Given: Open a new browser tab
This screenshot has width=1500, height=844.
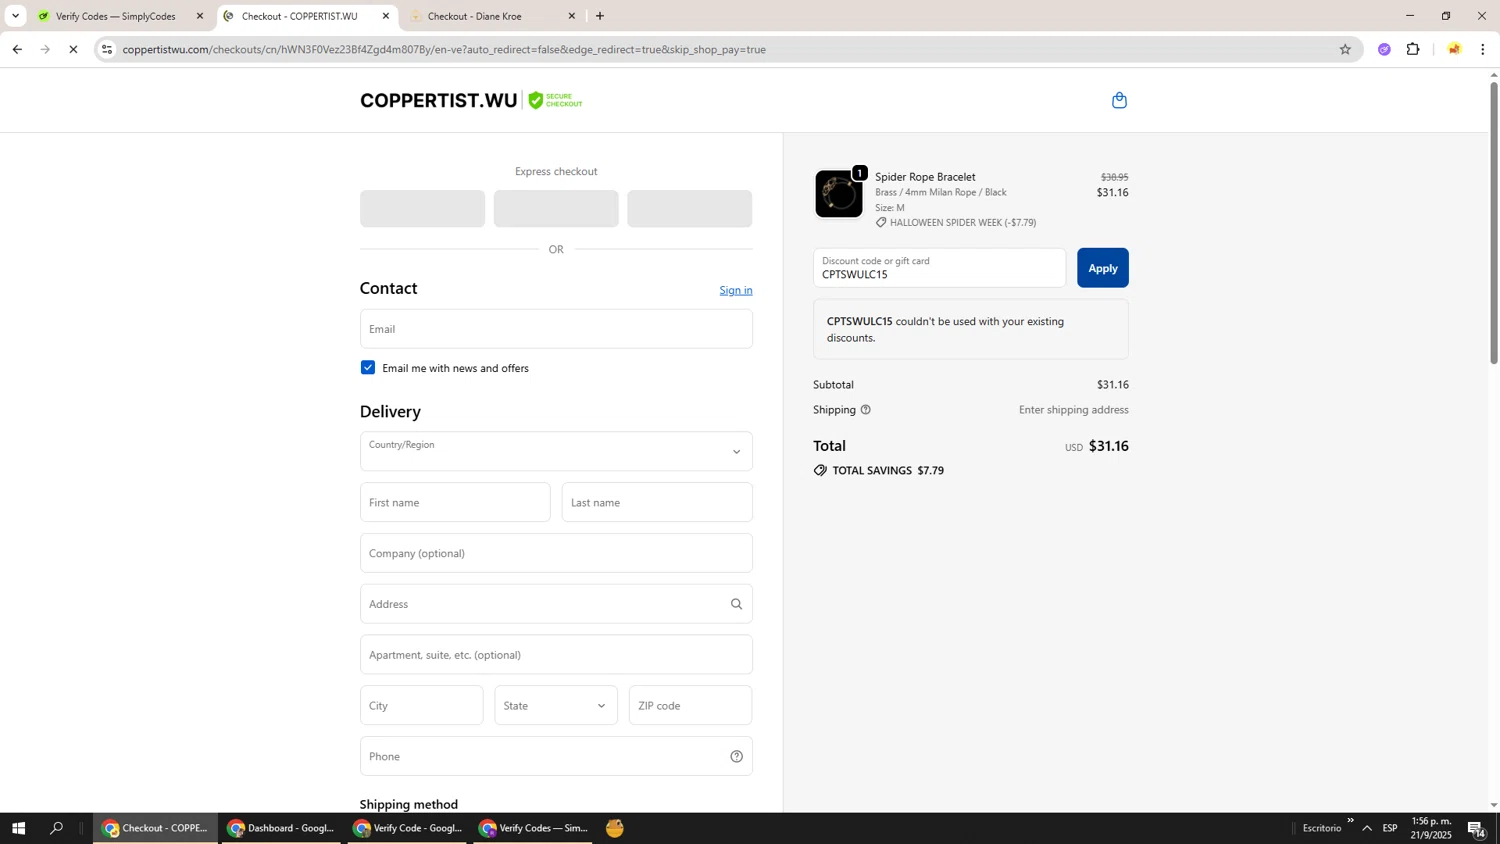Looking at the screenshot, I should [600, 16].
